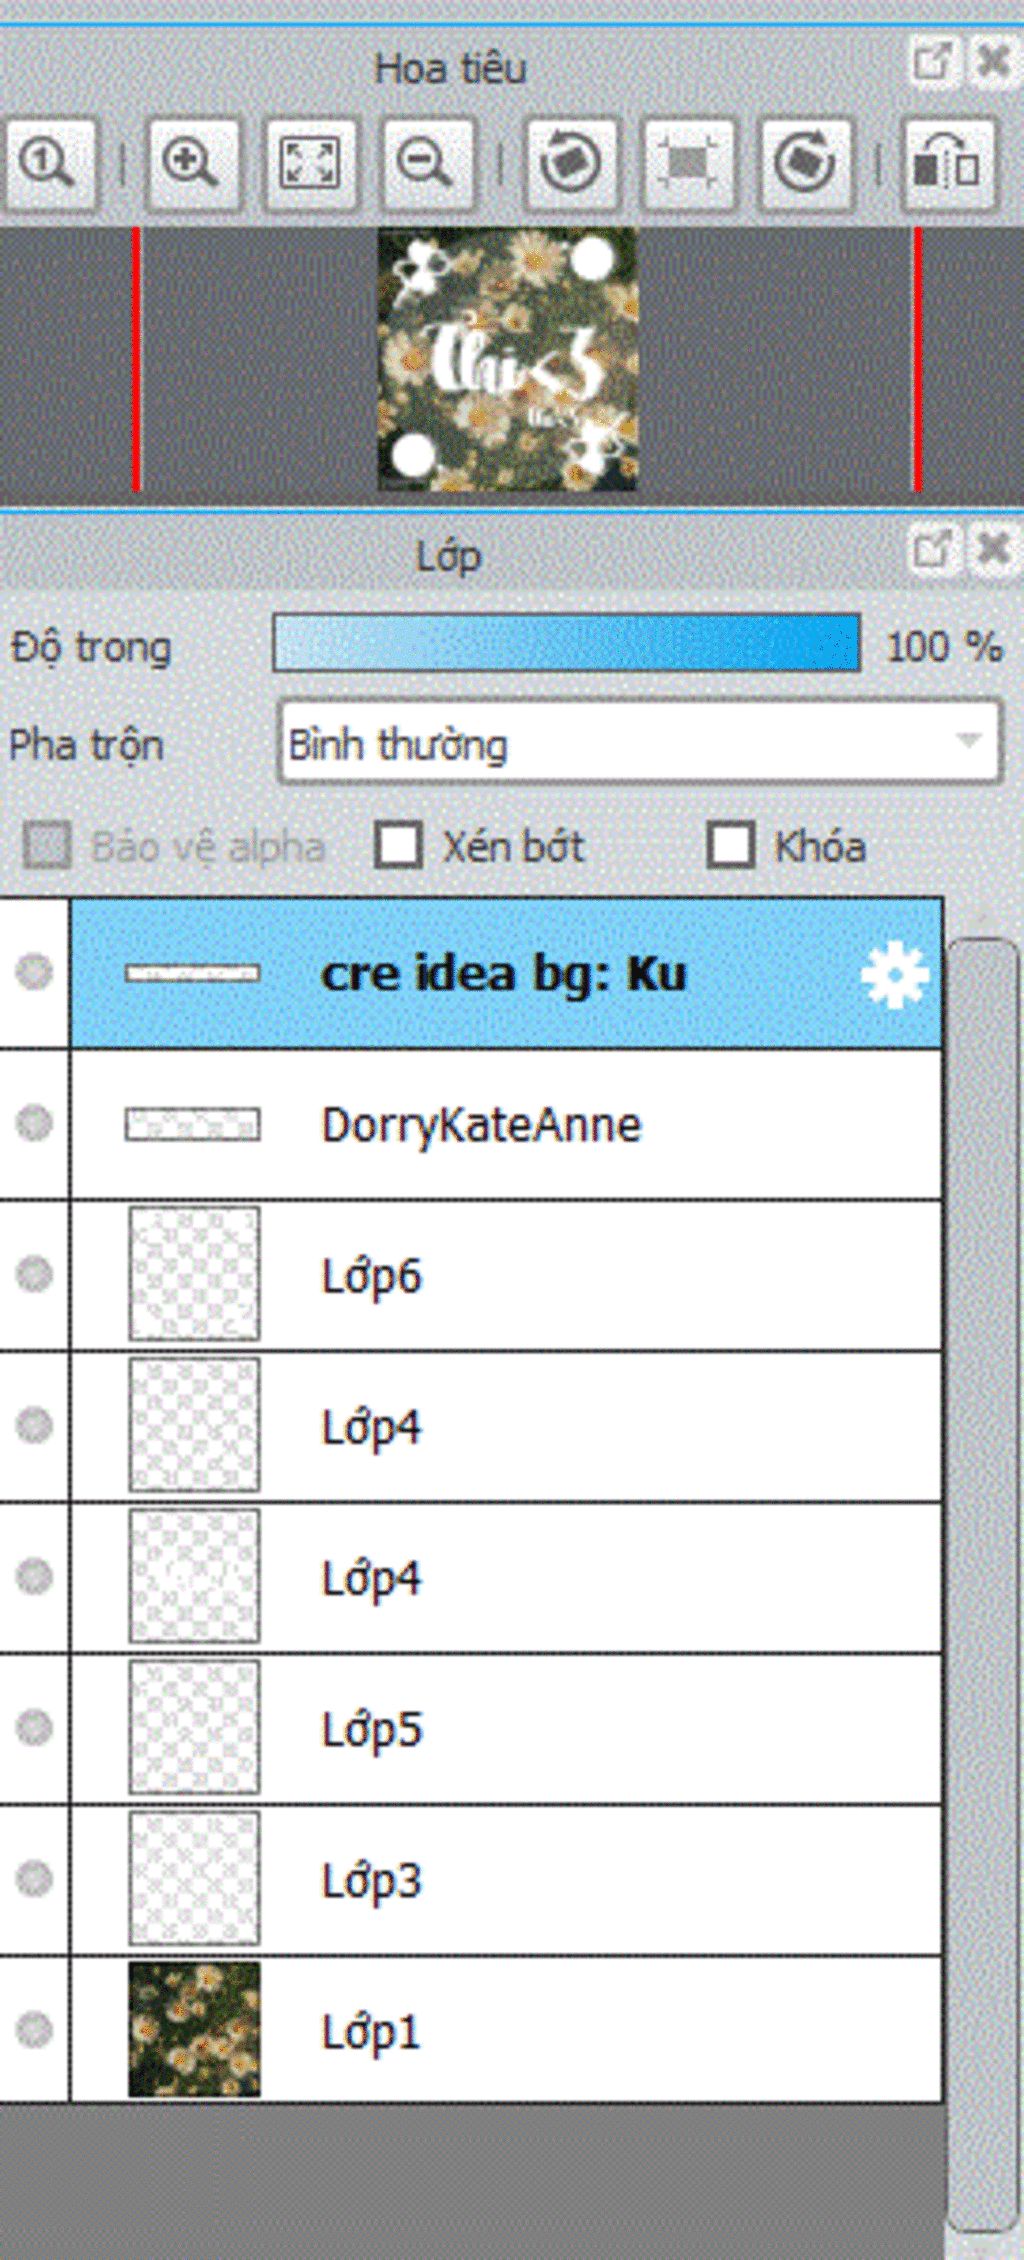Select the Lớp3 layer

[506, 1879]
